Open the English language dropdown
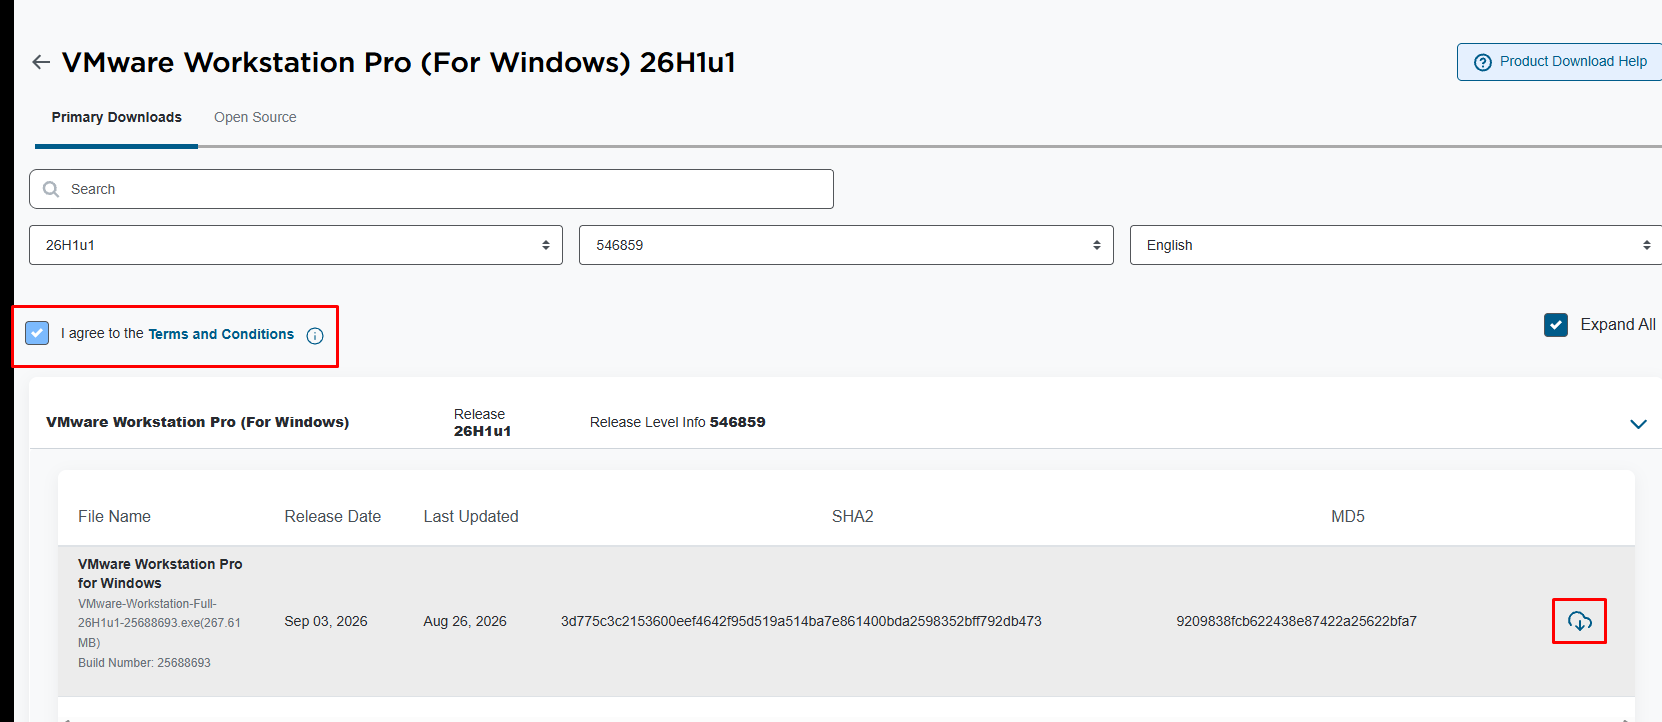 point(1396,245)
